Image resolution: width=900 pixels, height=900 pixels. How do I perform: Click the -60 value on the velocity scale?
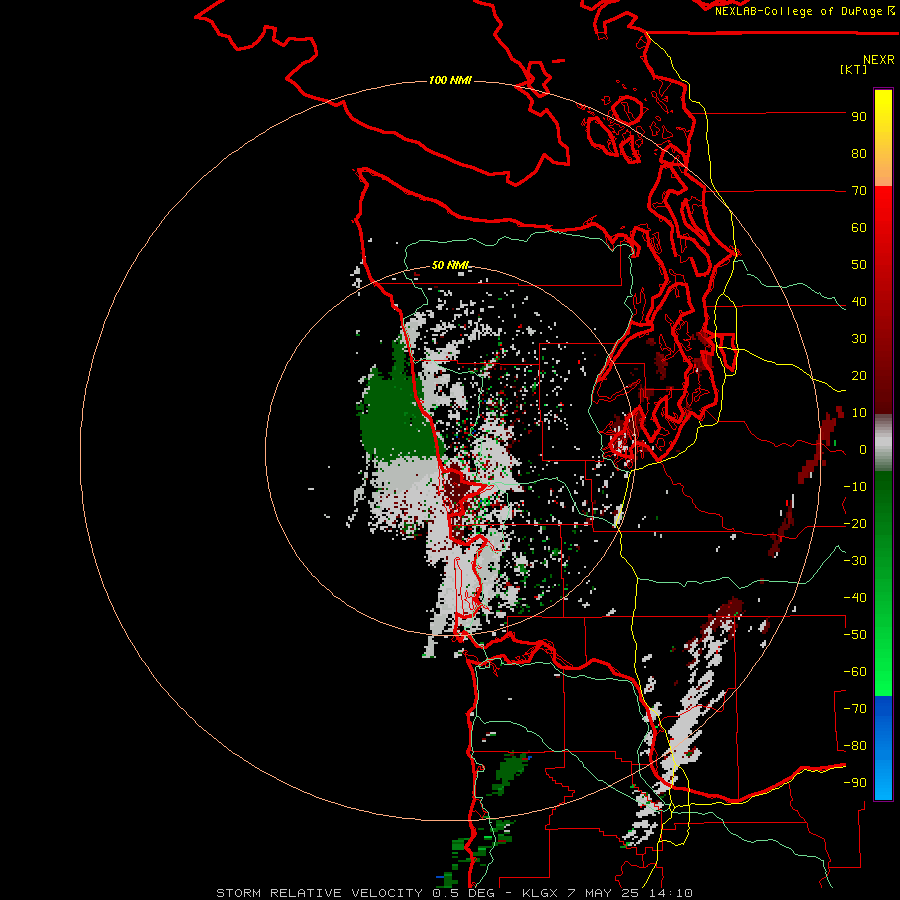[x=855, y=672]
